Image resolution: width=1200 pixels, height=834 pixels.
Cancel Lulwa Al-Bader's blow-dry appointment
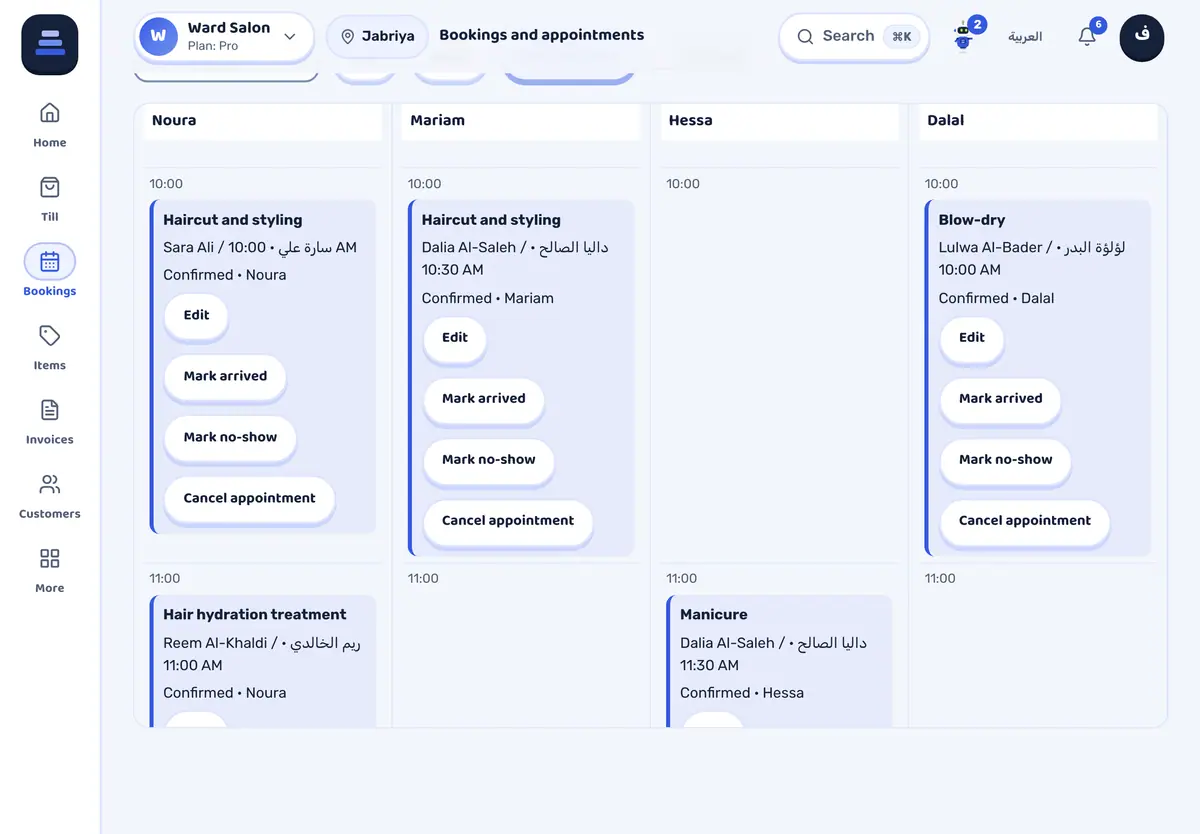1025,522
